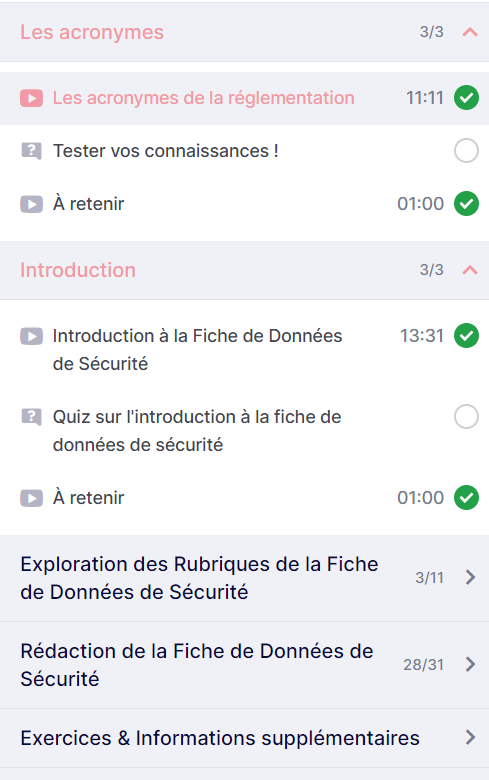
Task: Expand Rédaction de la Fiche de Données section
Action: [x=244, y=665]
